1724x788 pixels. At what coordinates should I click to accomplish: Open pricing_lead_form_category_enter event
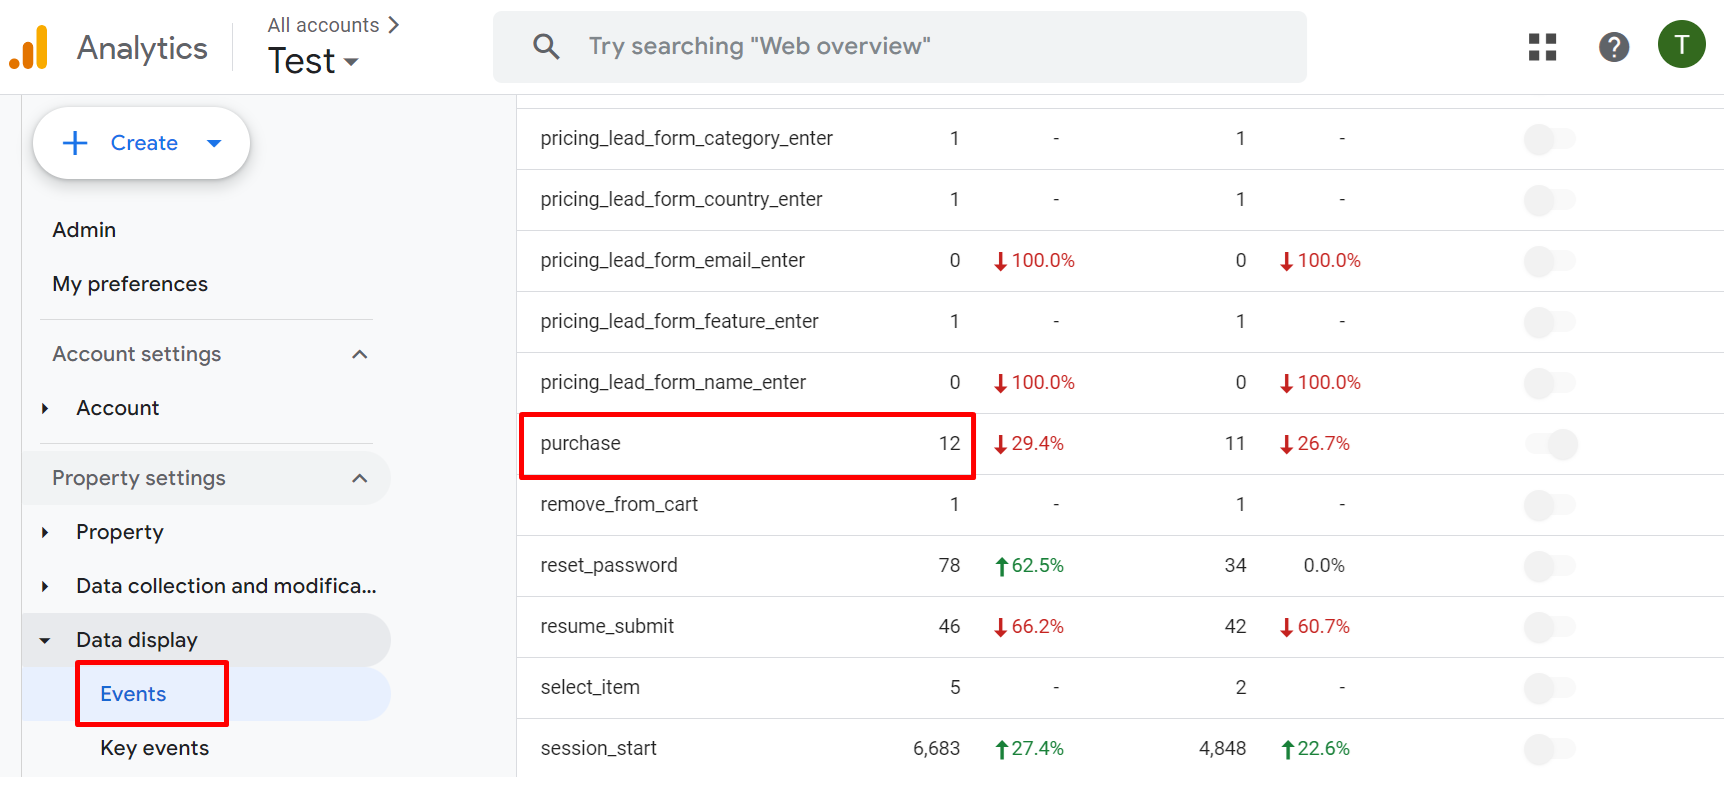(x=686, y=138)
